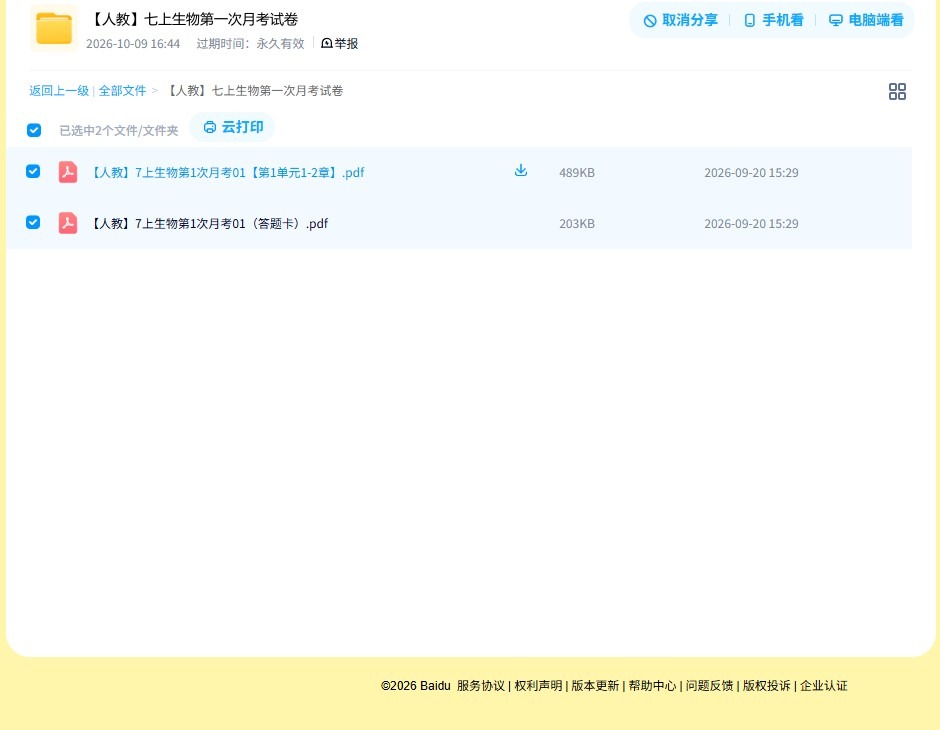Screen dimensions: 940x730
Task: Click the yellow shared folder icon
Action: [x=54, y=28]
